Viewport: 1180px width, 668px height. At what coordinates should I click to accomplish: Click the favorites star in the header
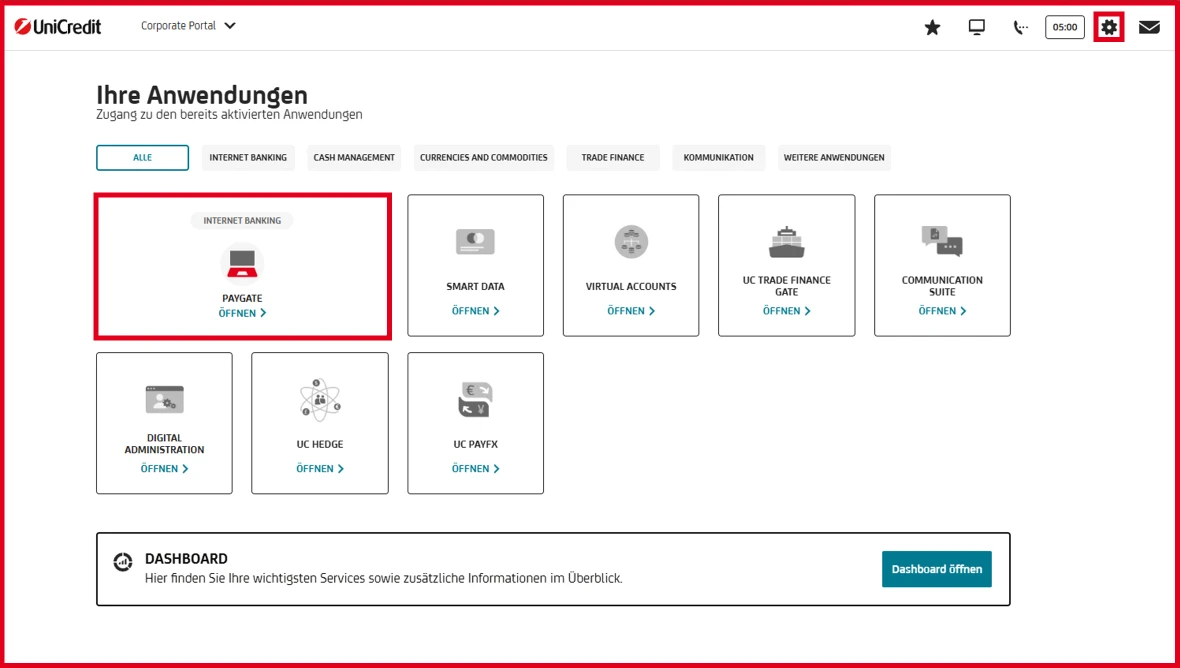click(x=932, y=27)
